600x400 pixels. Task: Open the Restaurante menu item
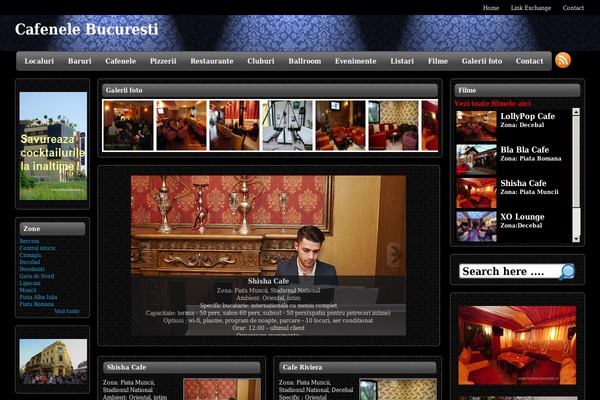[212, 61]
